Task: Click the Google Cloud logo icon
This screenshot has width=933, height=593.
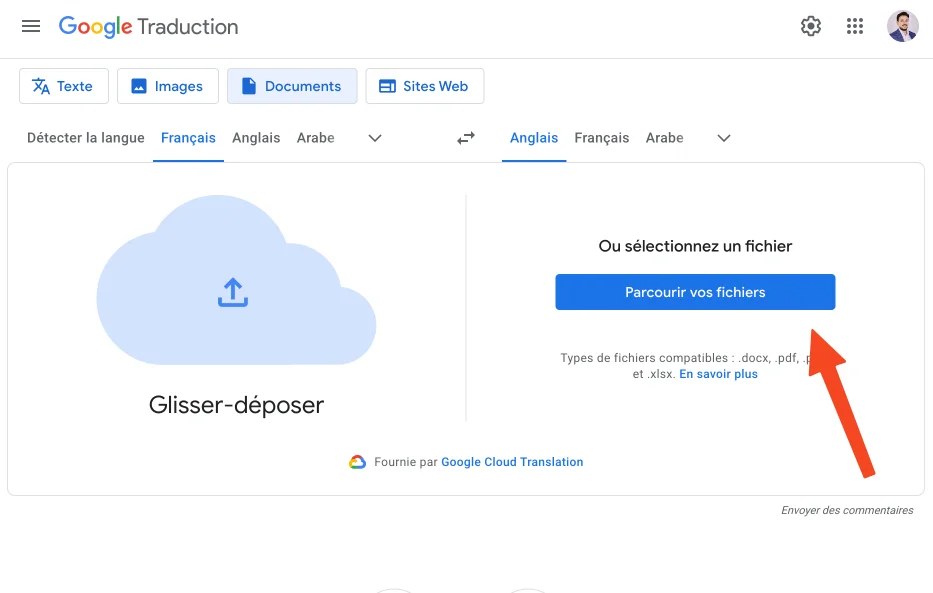Action: pos(357,462)
